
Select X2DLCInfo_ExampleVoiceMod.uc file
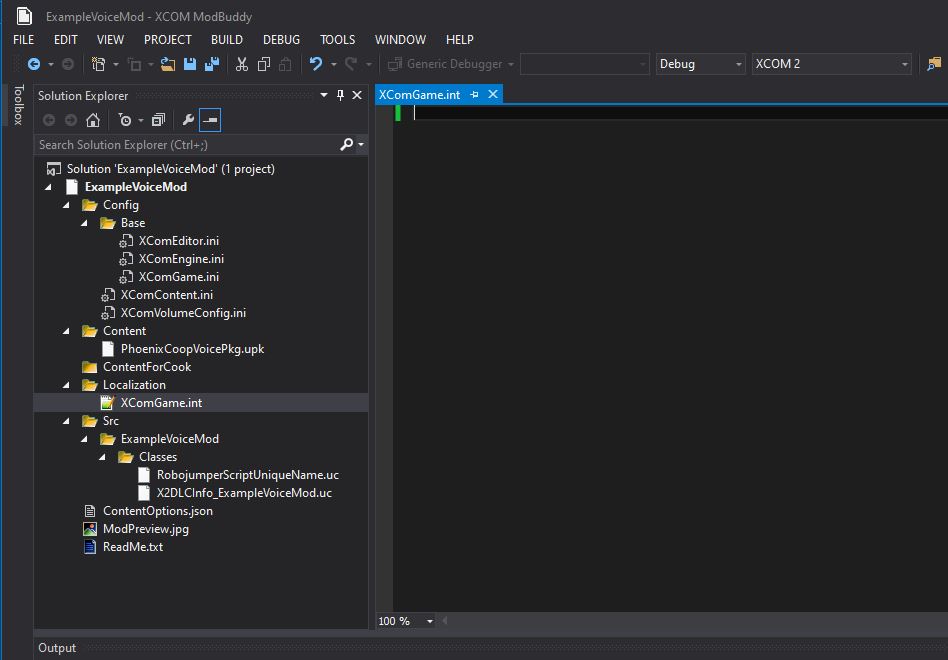click(244, 493)
